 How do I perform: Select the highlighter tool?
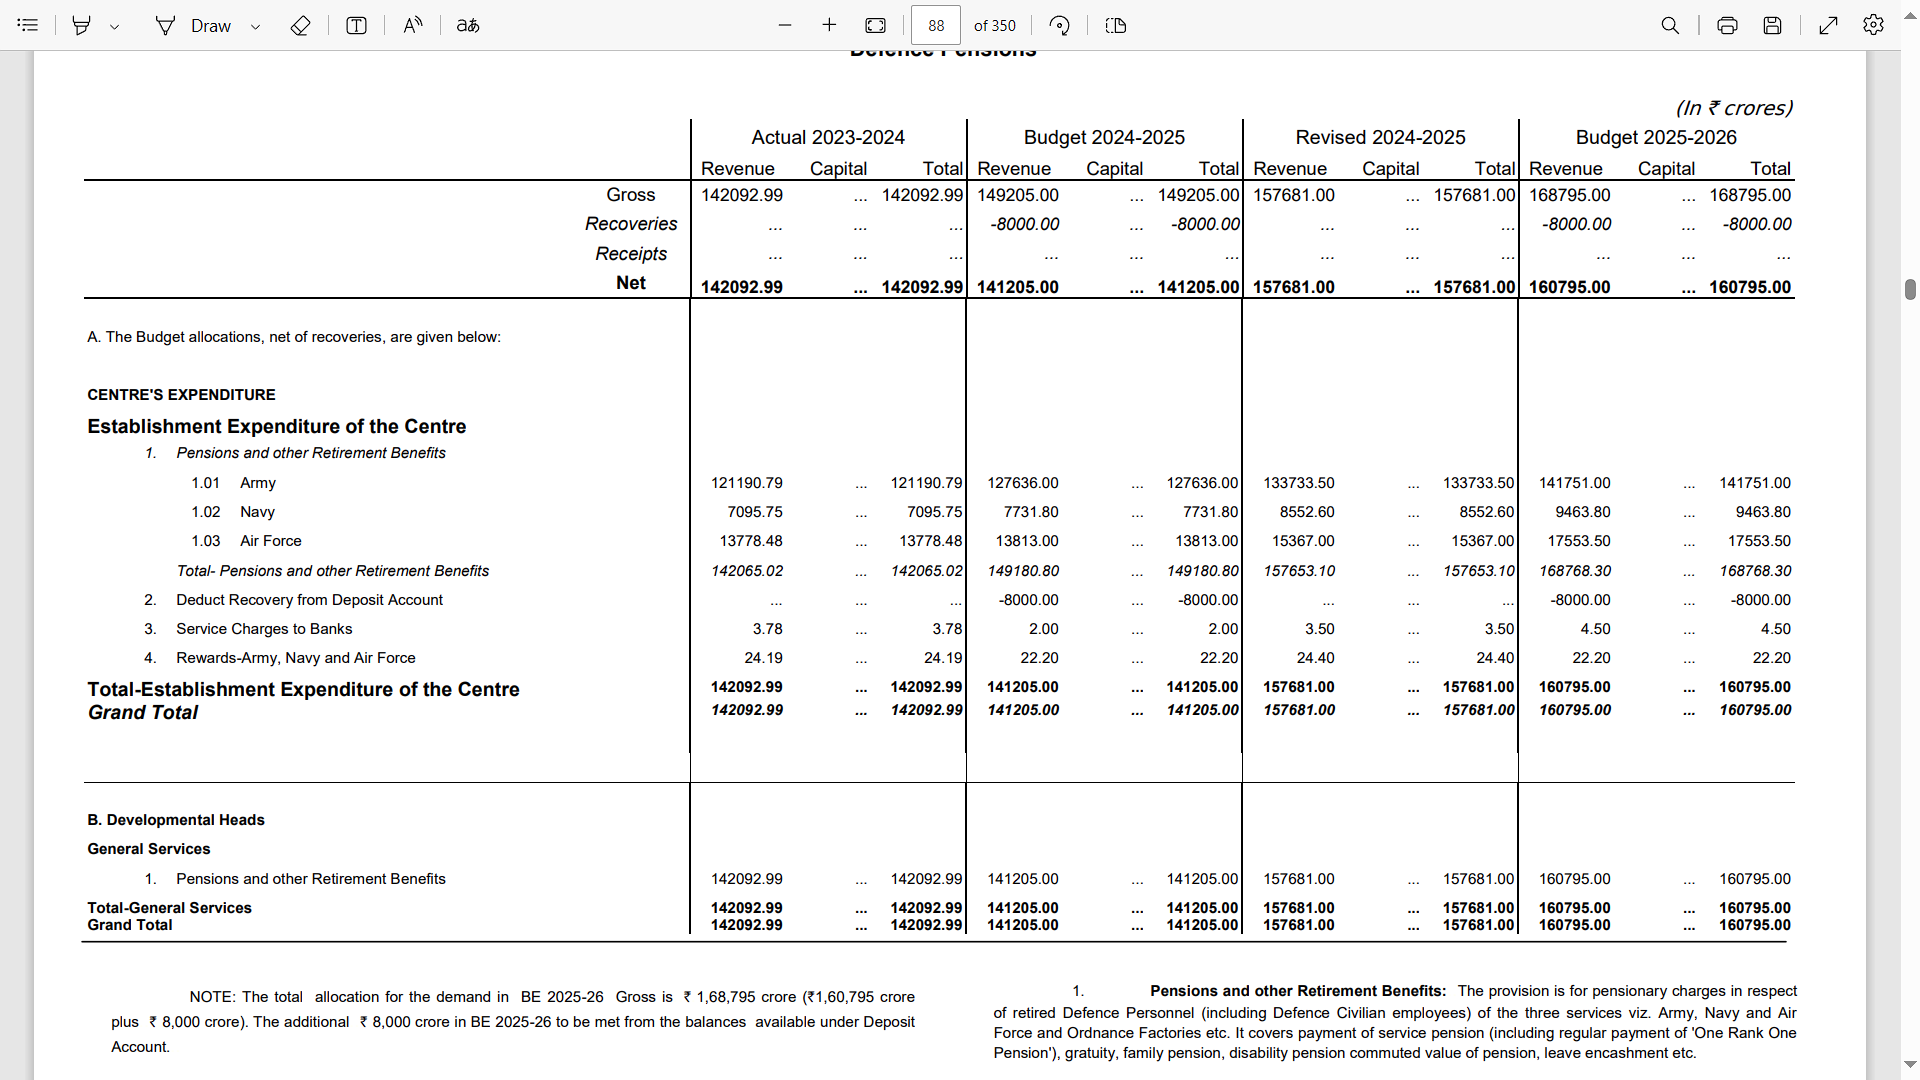pos(82,25)
